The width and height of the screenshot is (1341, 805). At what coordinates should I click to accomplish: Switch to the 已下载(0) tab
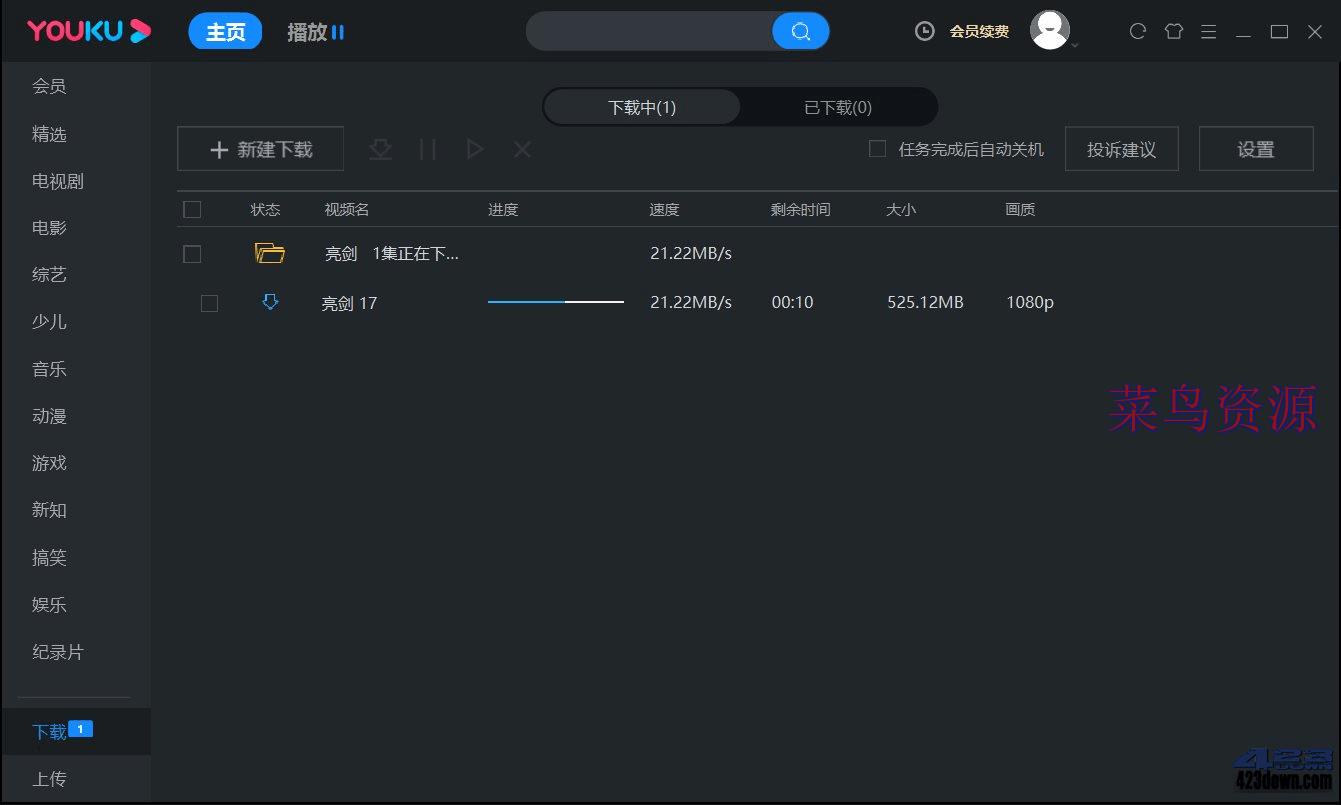click(x=836, y=107)
